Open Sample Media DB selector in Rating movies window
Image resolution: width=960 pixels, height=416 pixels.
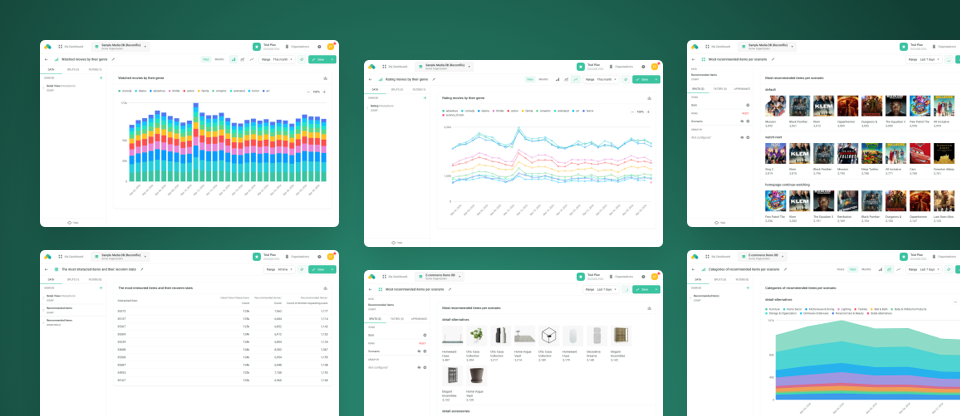click(x=444, y=66)
